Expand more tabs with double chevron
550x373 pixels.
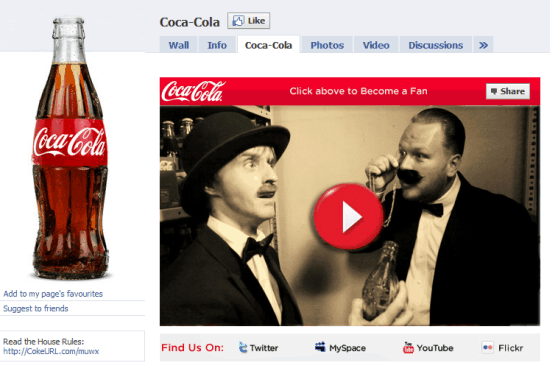483,45
